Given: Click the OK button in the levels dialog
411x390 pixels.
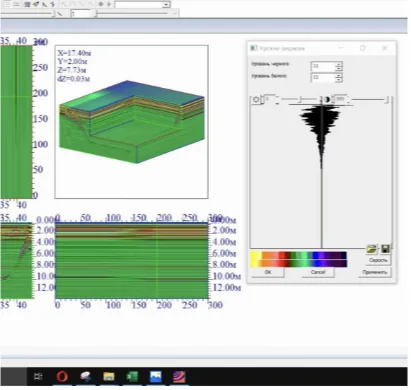Looking at the screenshot, I should [x=268, y=272].
